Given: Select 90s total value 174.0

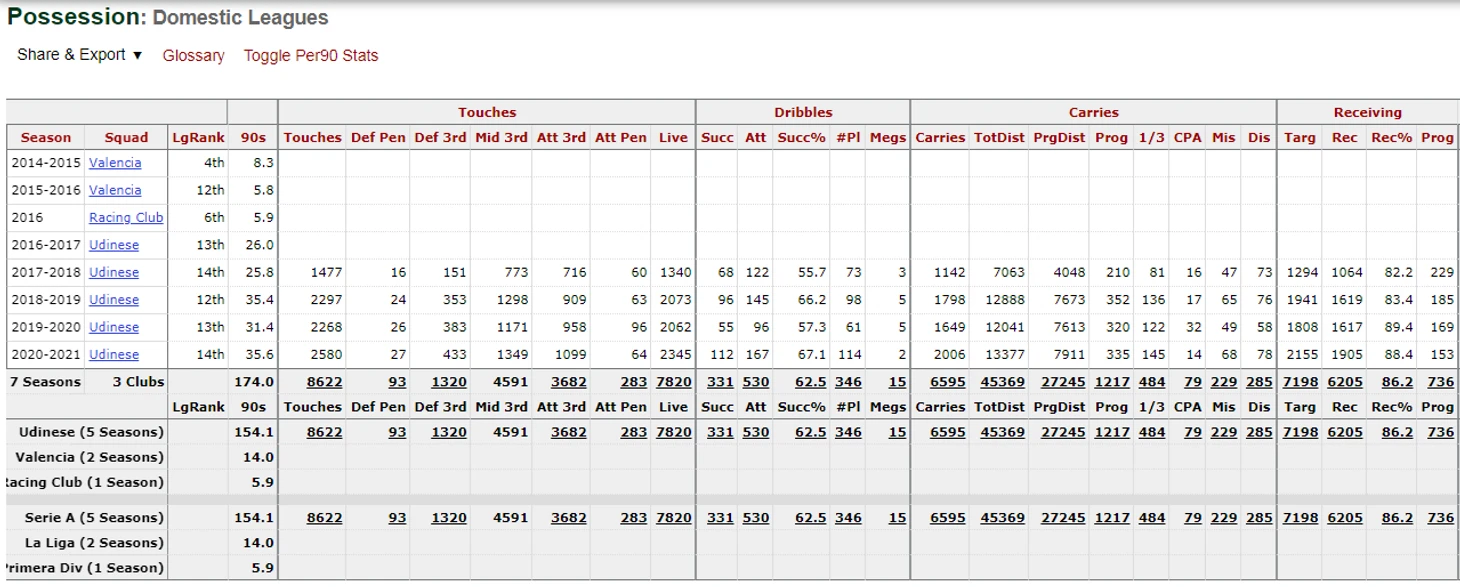Looking at the screenshot, I should pos(255,382).
